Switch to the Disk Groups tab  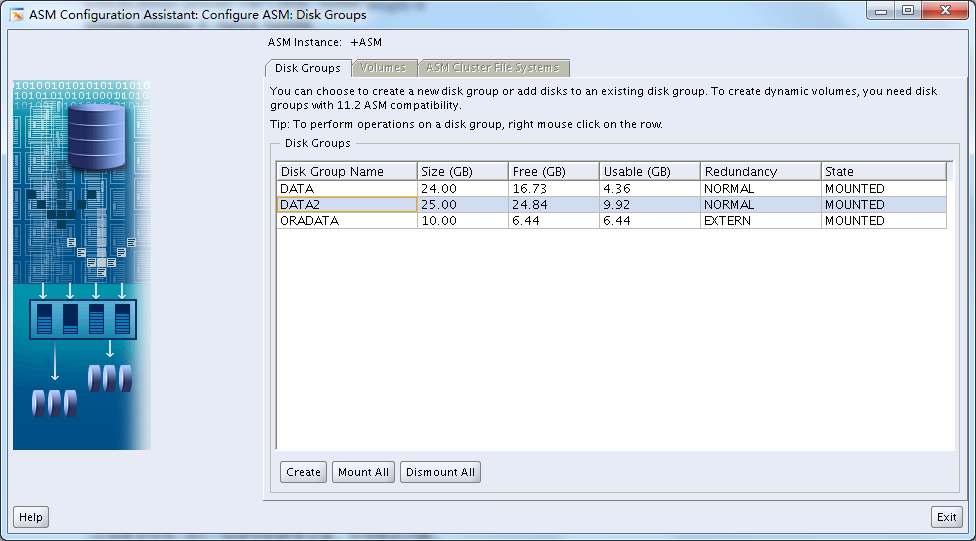click(308, 68)
